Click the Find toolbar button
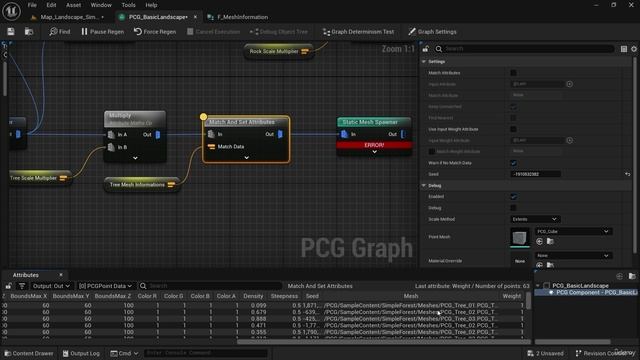Viewport: 640px width, 360px height. pos(60,31)
